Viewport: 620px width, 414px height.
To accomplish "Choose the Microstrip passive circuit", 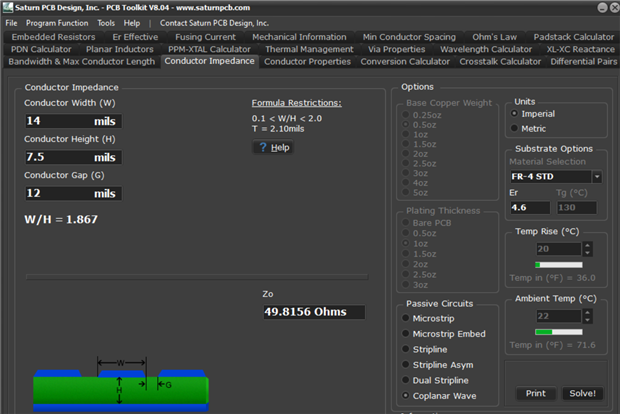I will click(405, 318).
